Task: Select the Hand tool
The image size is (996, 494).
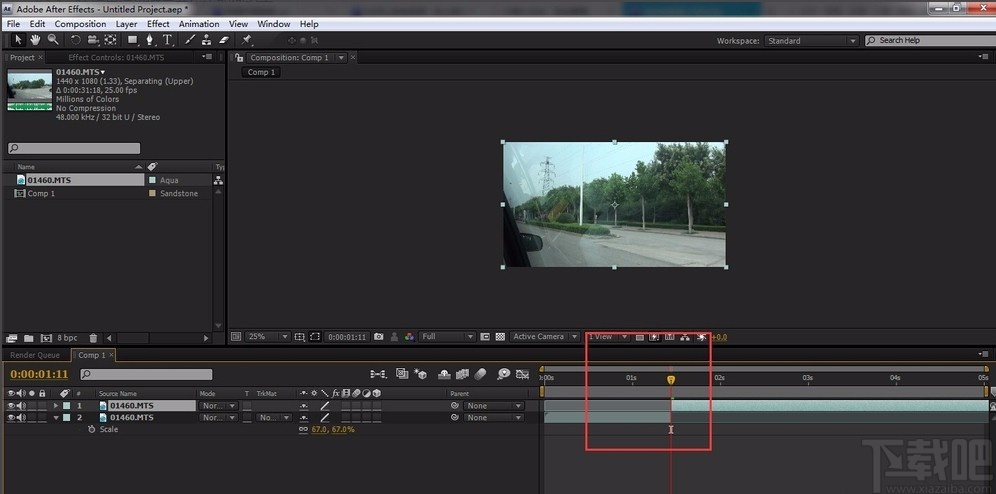Action: (x=36, y=39)
